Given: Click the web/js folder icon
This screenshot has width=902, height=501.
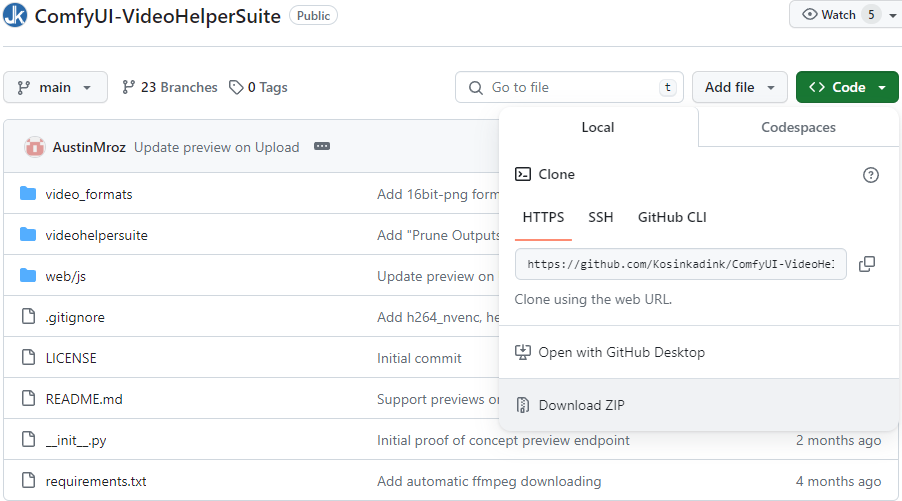Looking at the screenshot, I should pyautogui.click(x=28, y=276).
